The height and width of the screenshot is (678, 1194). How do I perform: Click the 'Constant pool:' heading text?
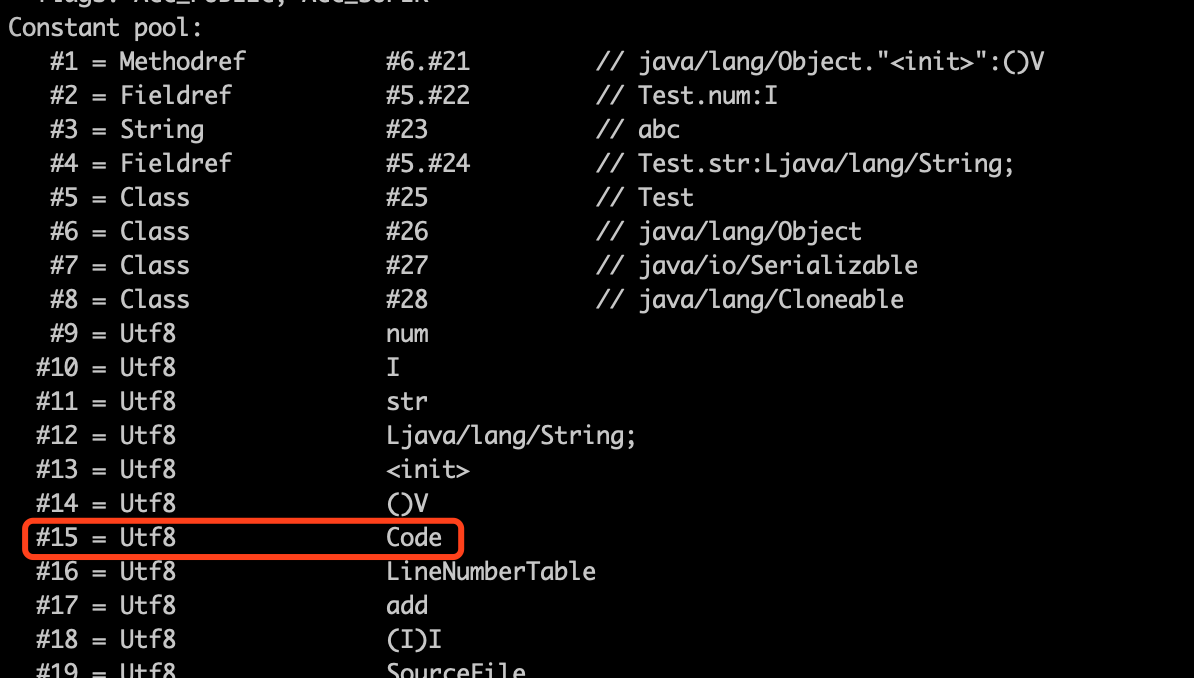[x=105, y=27]
